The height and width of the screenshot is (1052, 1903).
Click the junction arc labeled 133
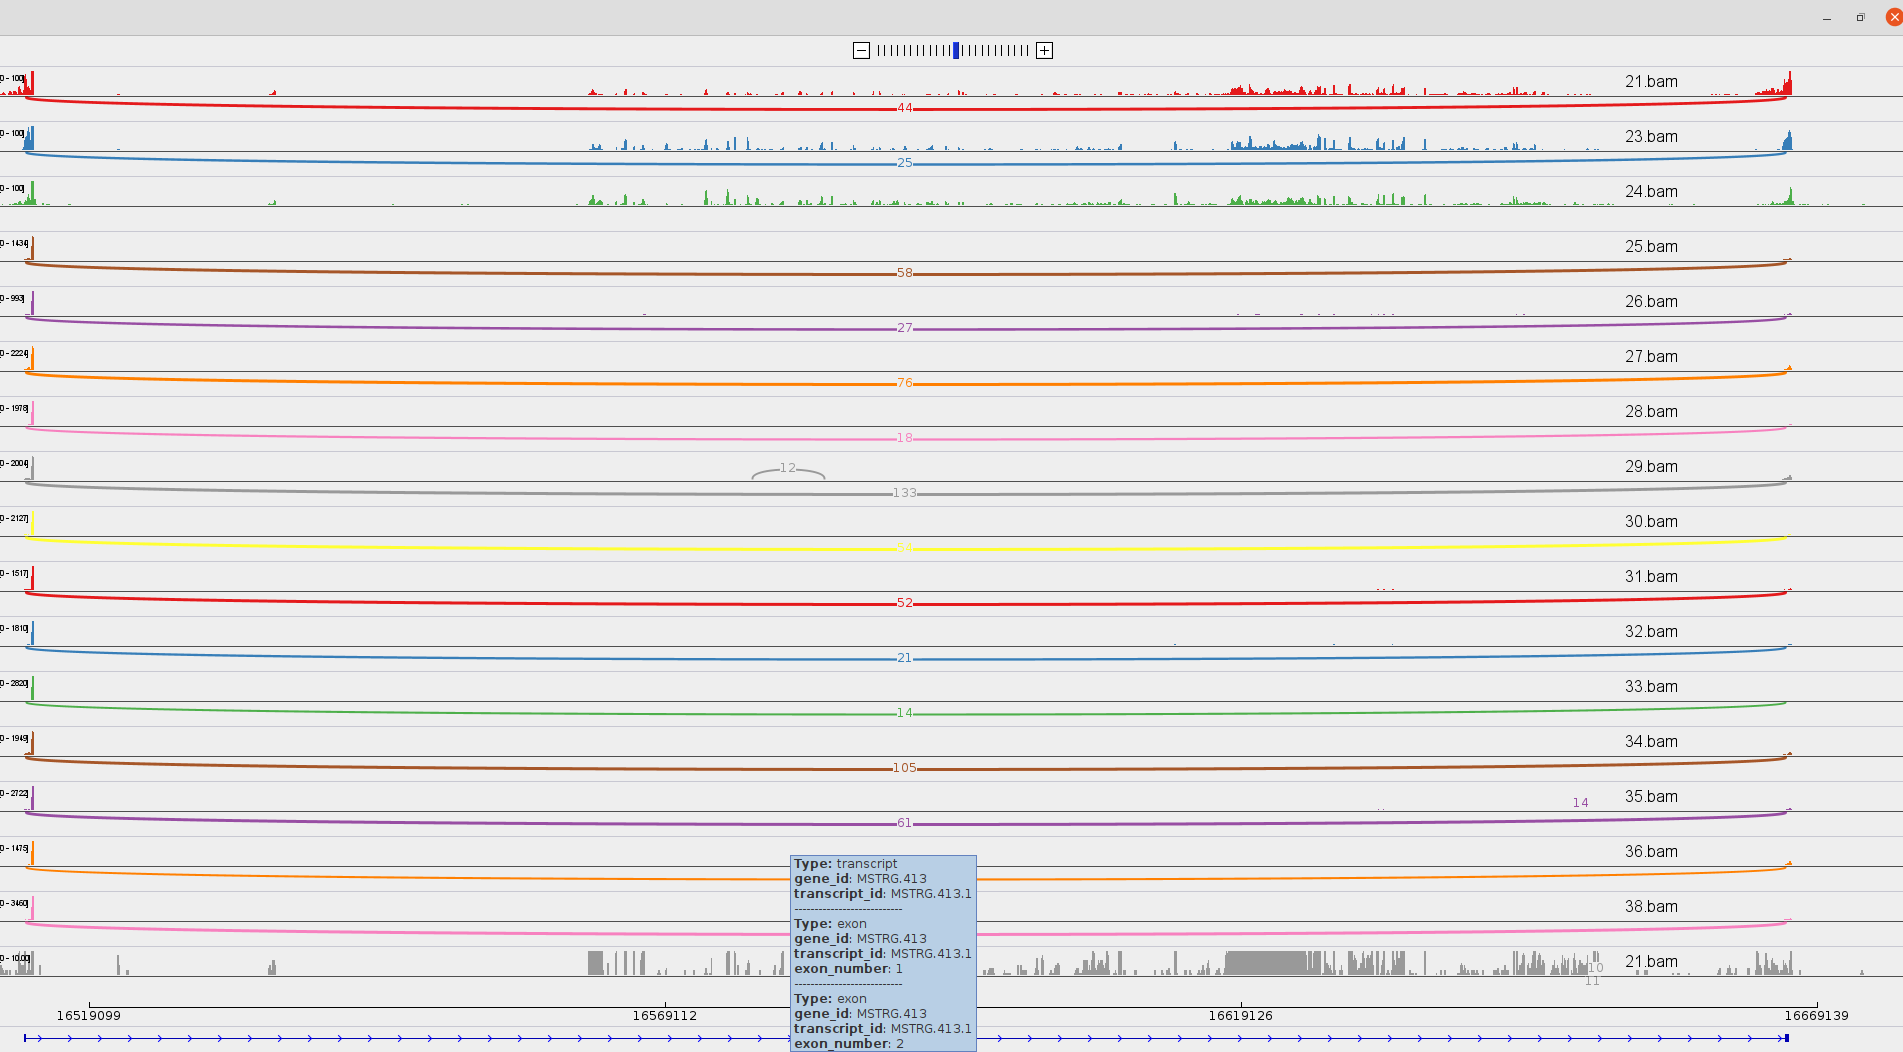pos(905,492)
